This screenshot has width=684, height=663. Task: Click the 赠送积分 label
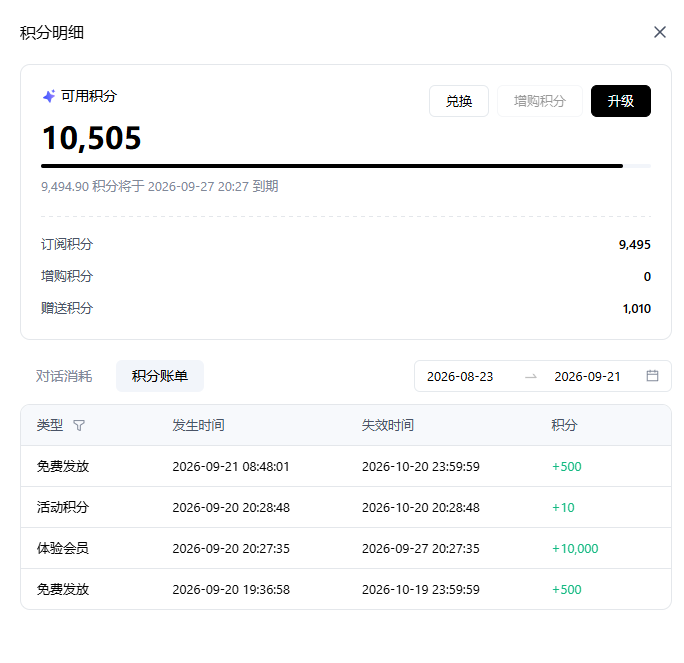tap(67, 308)
